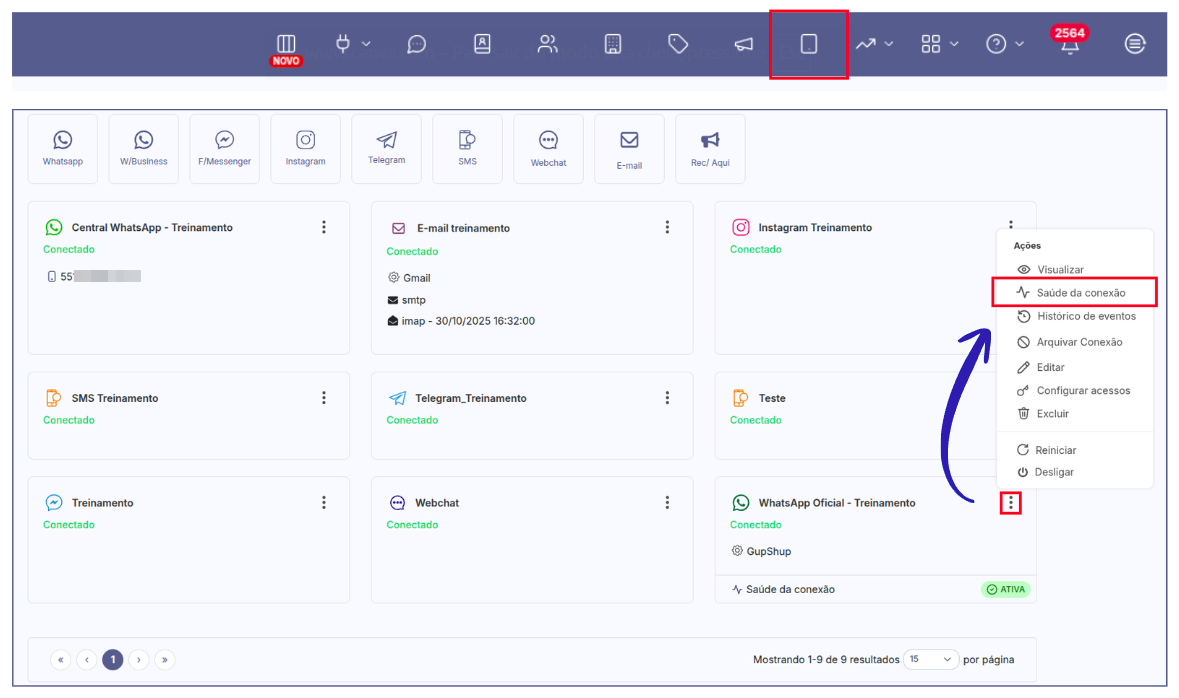Screen dimensions: 1179x698
Task: Open options menu for E-mail treinamento card
Action: [x=667, y=228]
